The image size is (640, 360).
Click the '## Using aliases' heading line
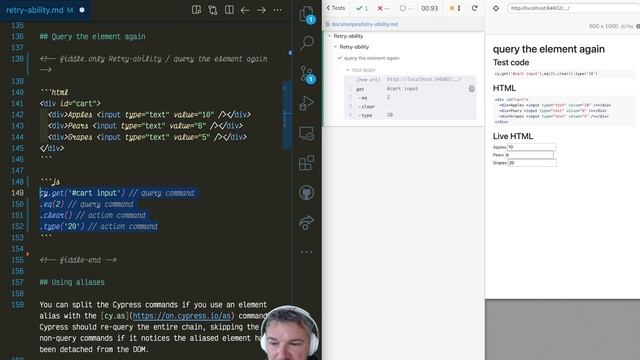click(x=72, y=282)
